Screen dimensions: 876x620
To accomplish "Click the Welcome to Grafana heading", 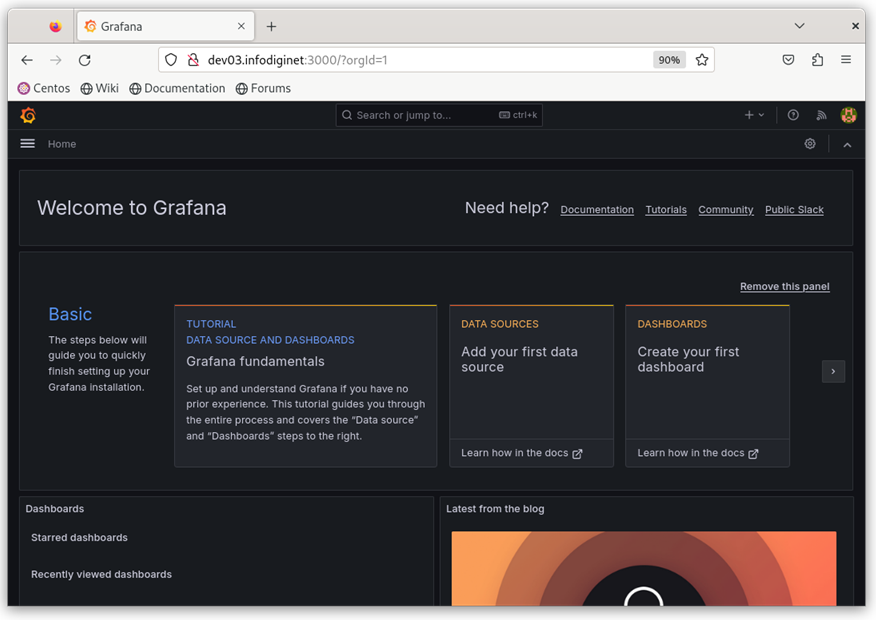I will coord(132,208).
